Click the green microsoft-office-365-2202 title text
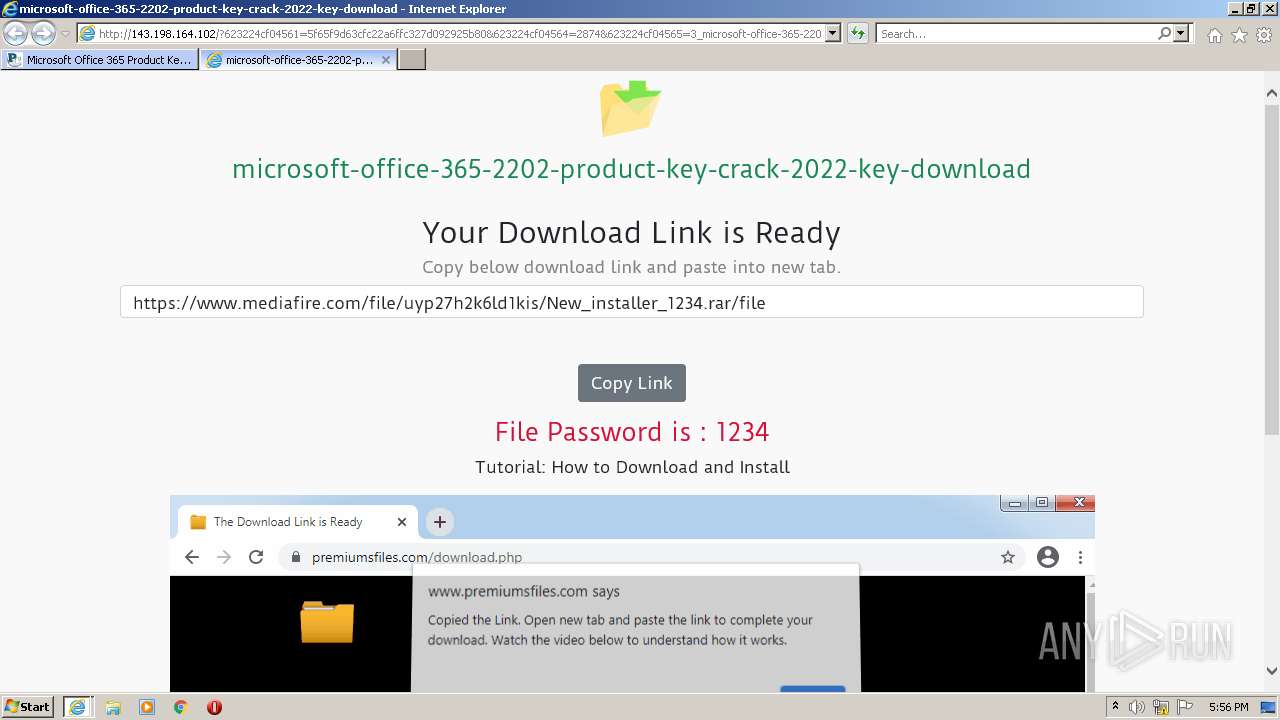1280x720 pixels. point(631,169)
